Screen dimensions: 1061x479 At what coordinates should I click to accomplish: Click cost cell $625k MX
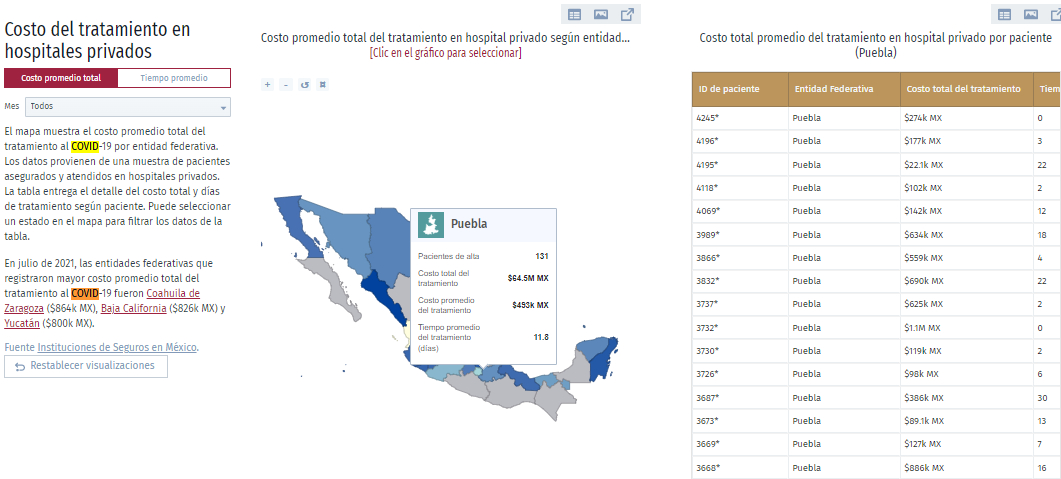(966, 304)
